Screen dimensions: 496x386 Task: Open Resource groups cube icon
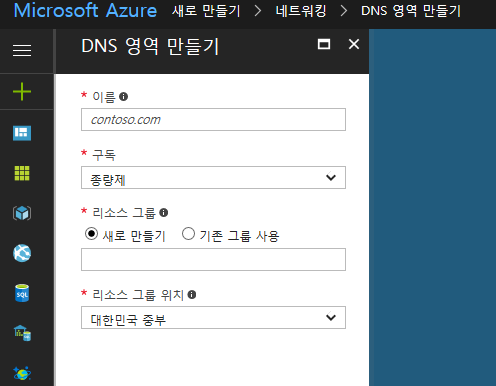pos(22,213)
